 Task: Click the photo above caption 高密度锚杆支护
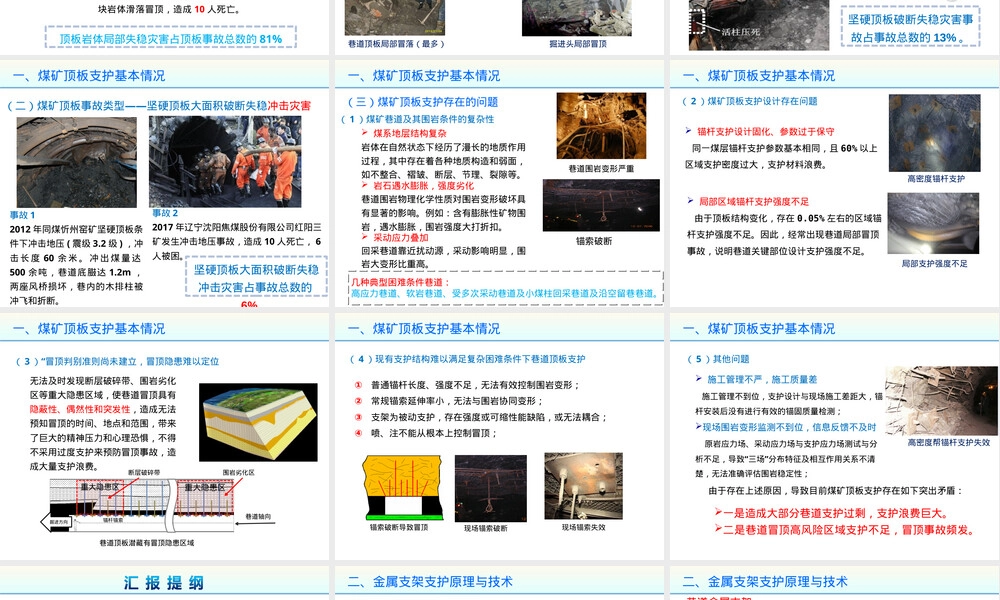coord(934,133)
